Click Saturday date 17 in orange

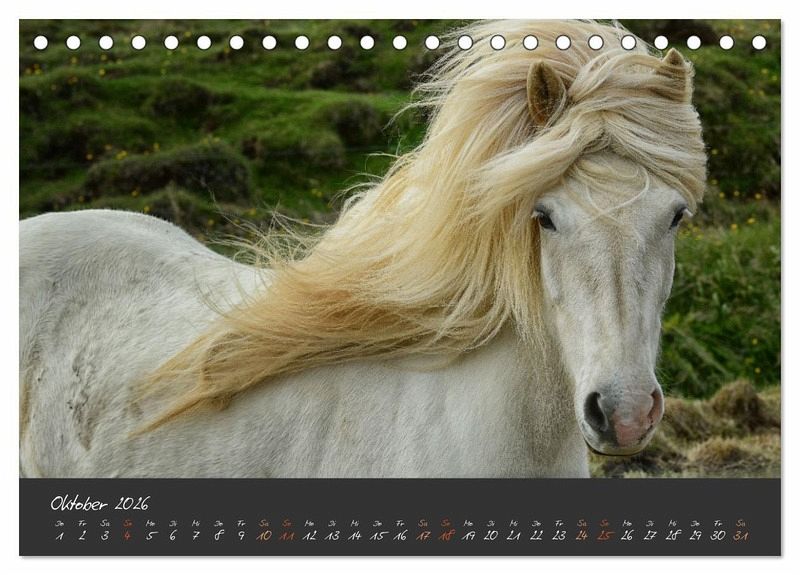[423, 535]
